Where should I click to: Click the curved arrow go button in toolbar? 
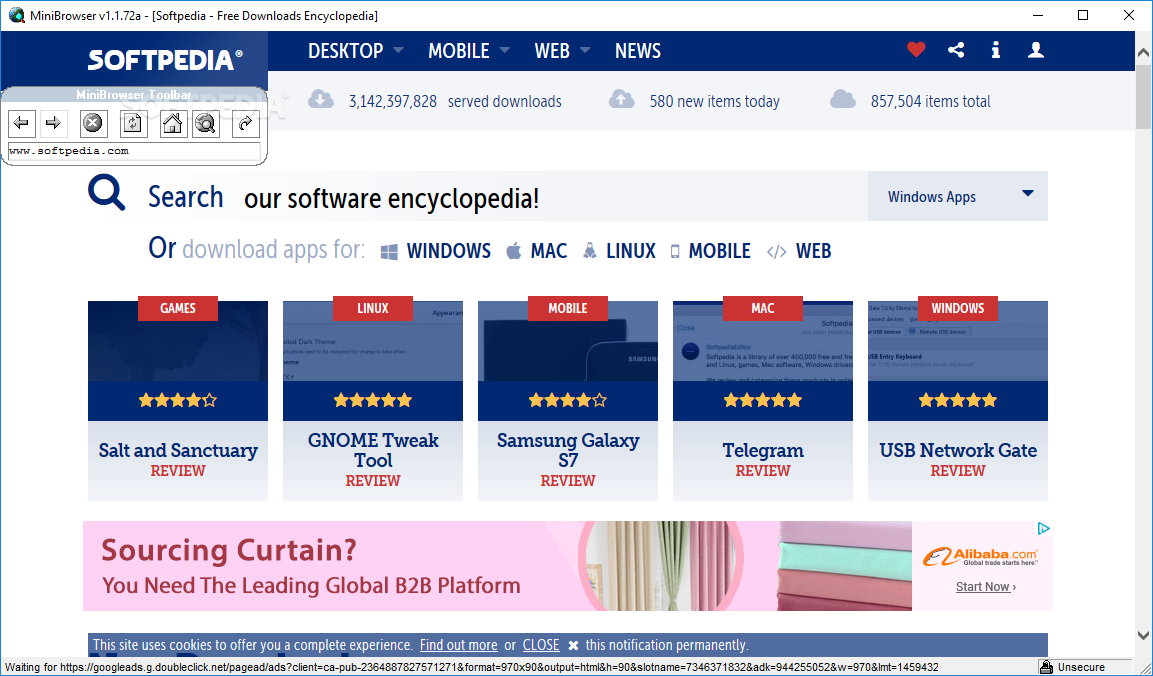[x=246, y=123]
